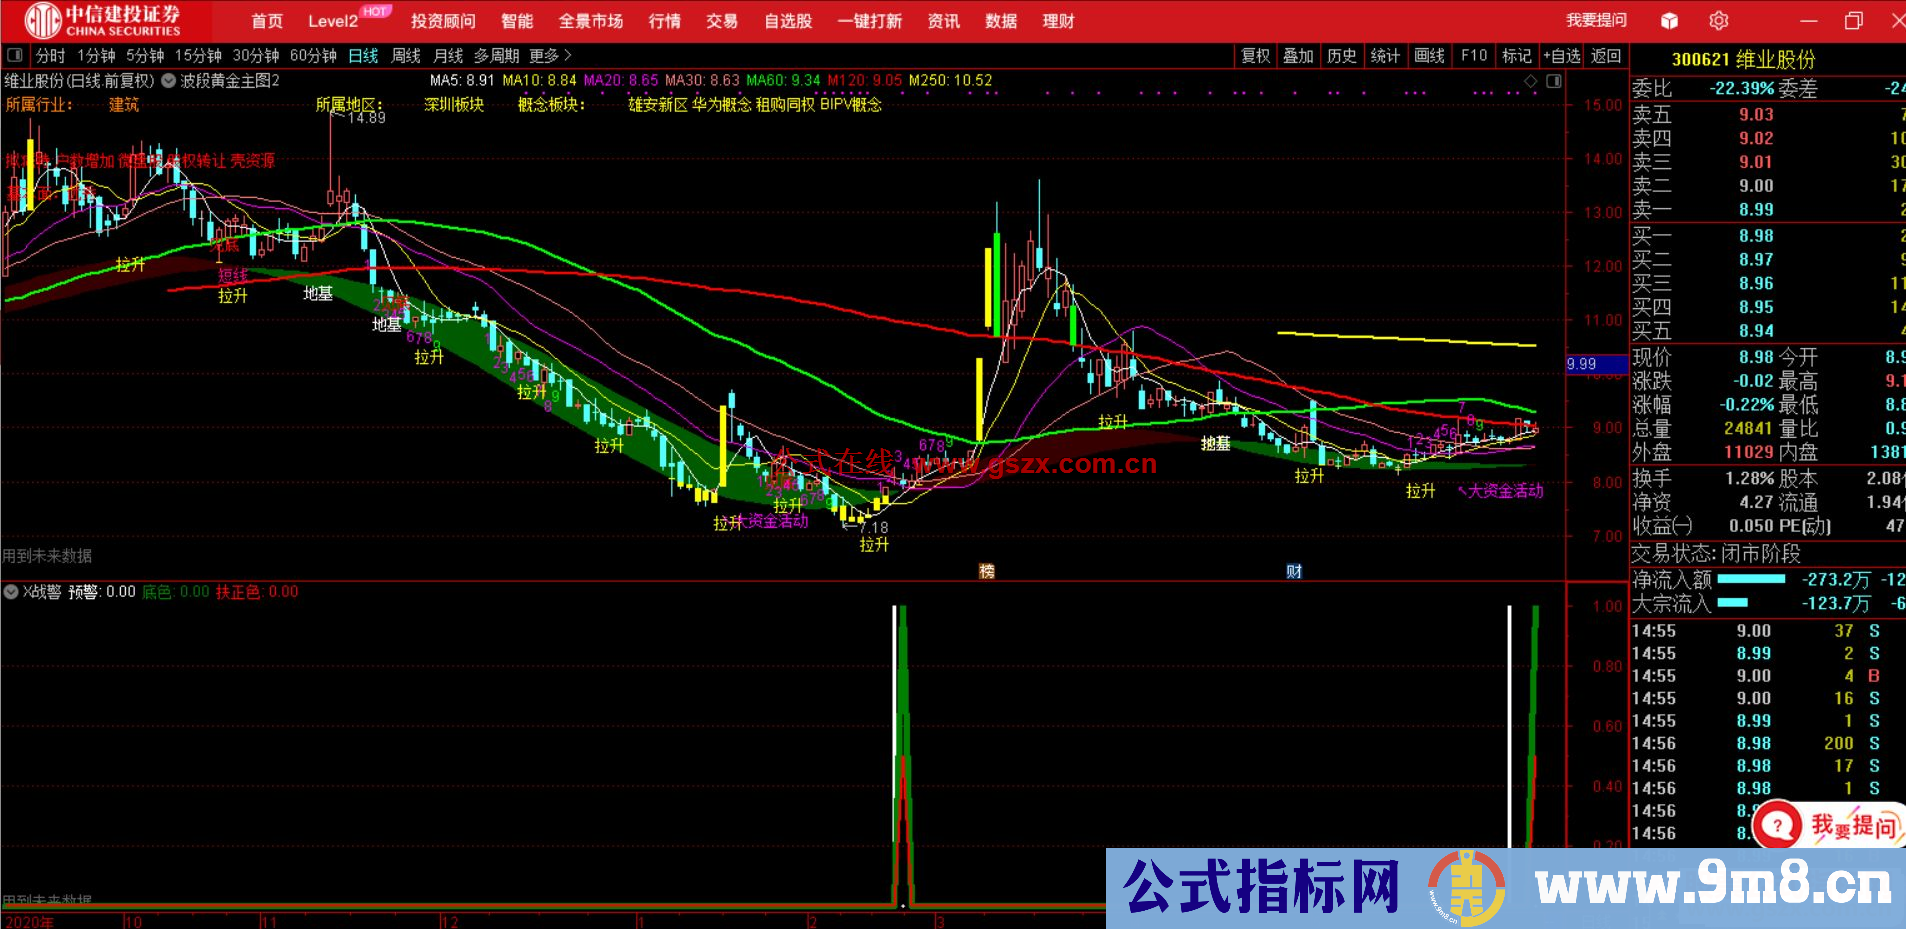Viewport: 1906px width, 929px height.
Task: Open the settings gear icon in the title bar
Action: coord(1720,20)
